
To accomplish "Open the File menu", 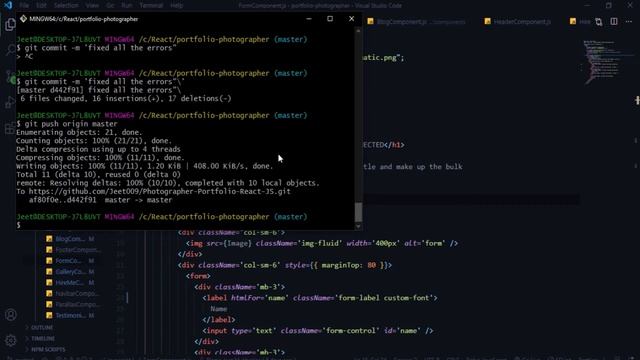I will (24, 6).
